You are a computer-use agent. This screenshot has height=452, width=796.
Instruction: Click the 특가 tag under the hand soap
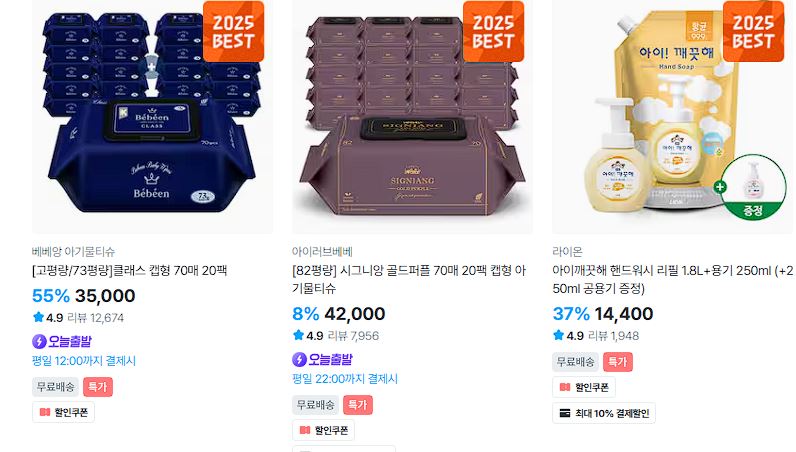tap(618, 362)
